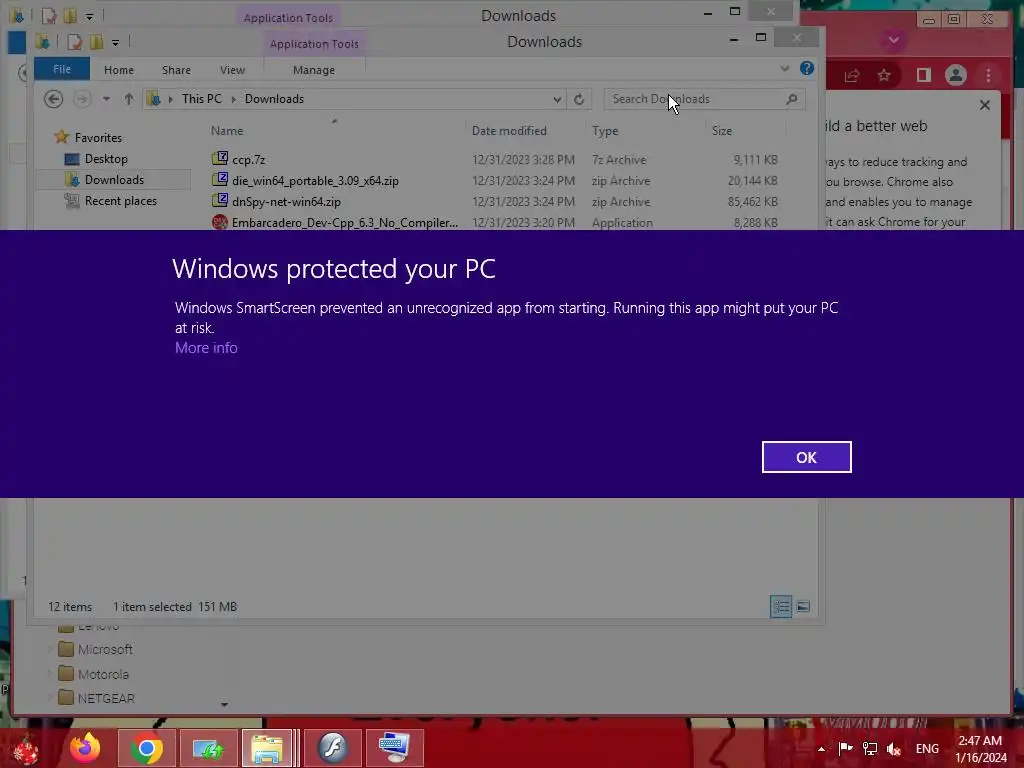The height and width of the screenshot is (768, 1024).
Task: Open Chrome tab search dropdown arrow
Action: (893, 40)
